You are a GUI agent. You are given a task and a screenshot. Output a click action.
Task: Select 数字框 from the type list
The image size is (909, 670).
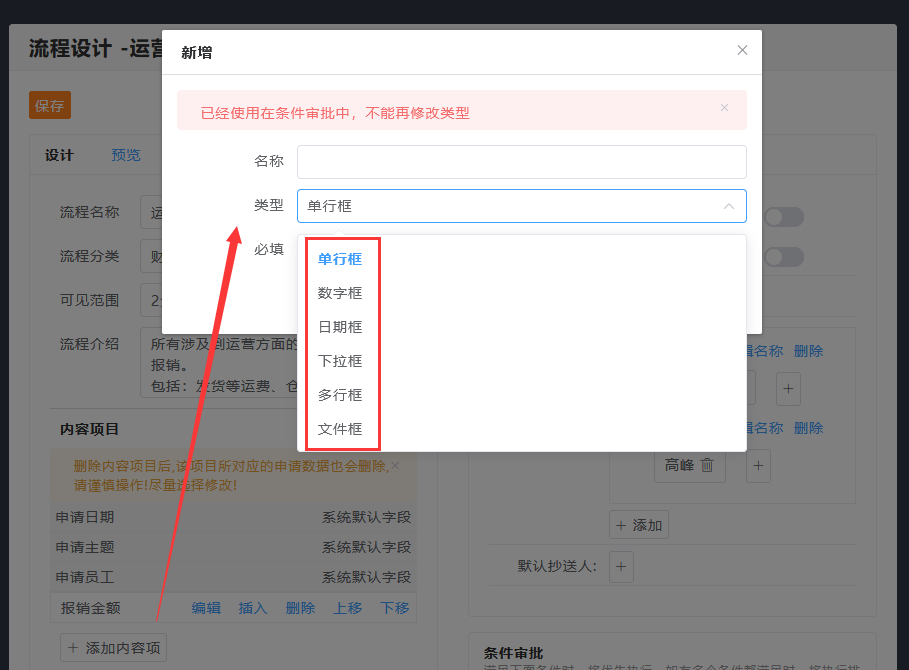coord(340,293)
